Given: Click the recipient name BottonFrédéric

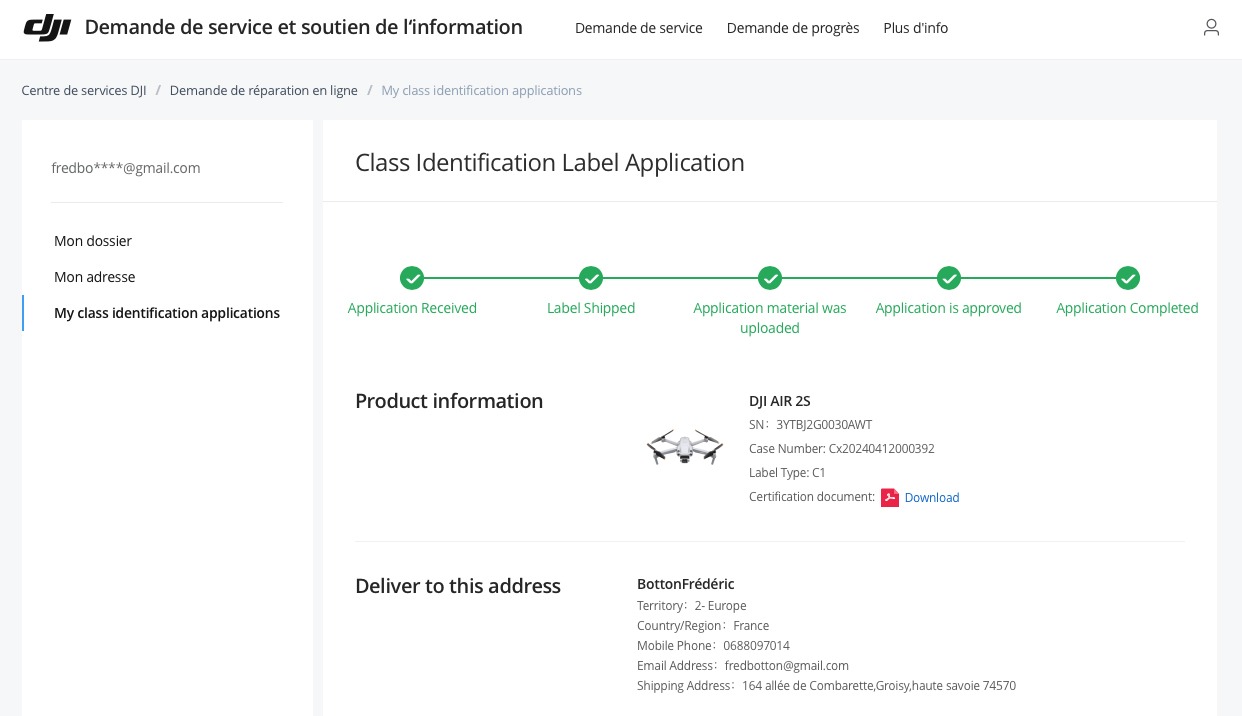Looking at the screenshot, I should click(686, 584).
